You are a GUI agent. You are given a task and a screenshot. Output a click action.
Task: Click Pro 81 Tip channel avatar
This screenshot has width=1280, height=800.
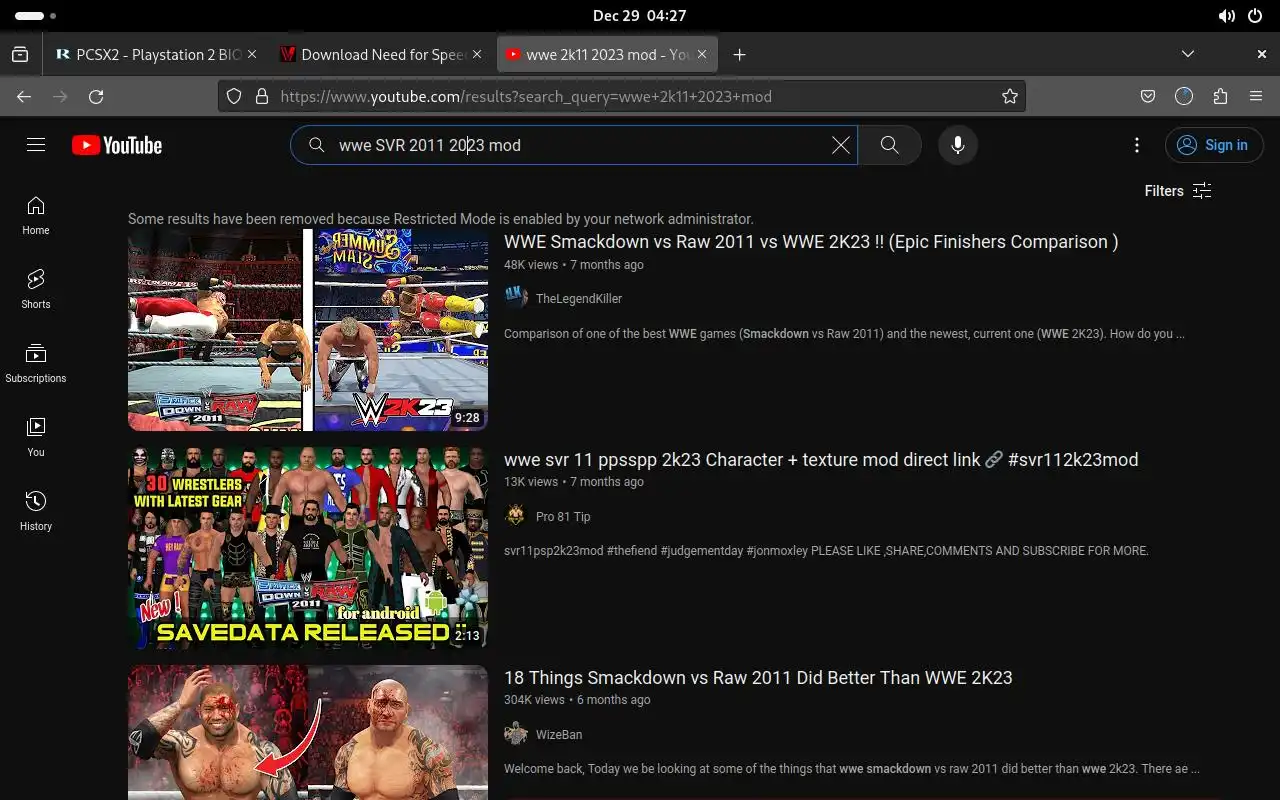pyautogui.click(x=516, y=516)
